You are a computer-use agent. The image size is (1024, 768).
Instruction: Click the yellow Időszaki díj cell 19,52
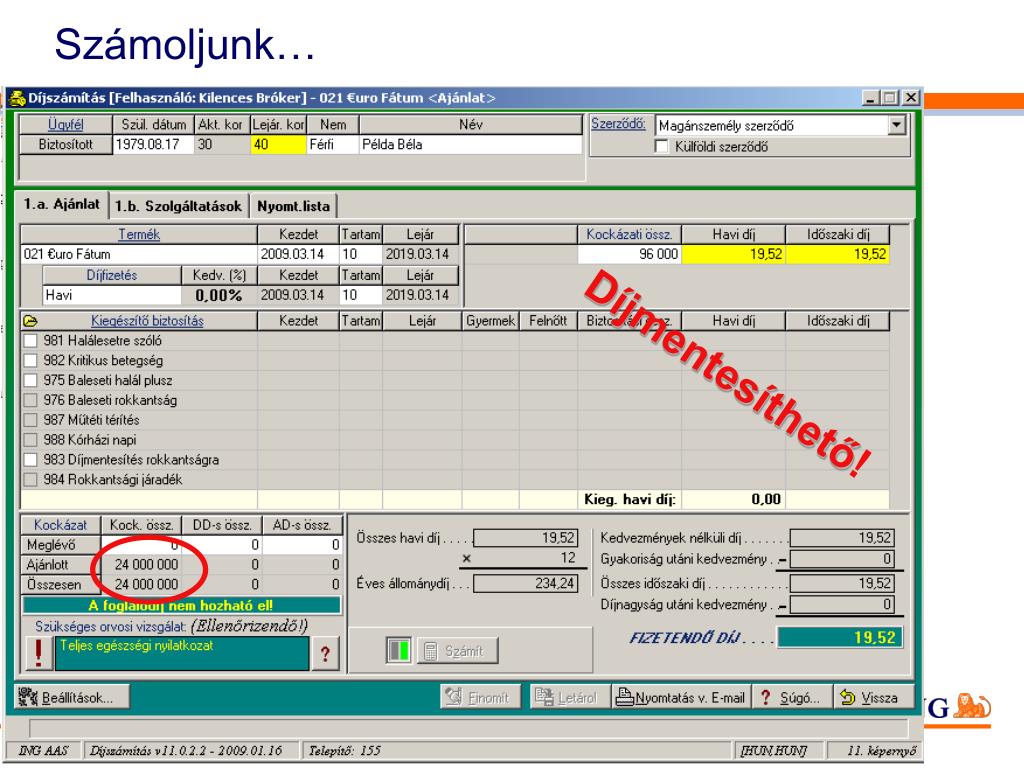point(838,254)
